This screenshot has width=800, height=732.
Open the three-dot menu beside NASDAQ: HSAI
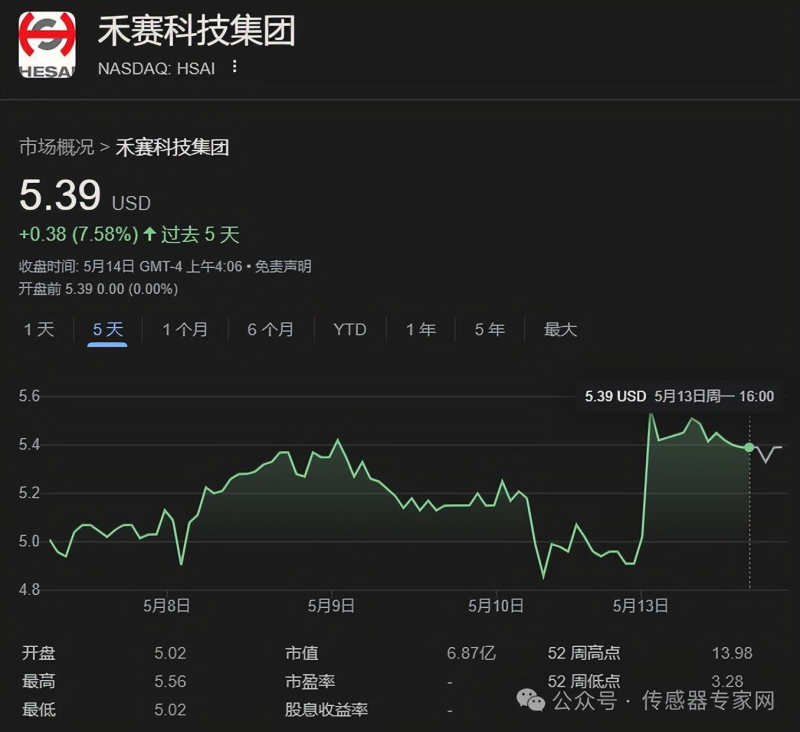point(234,66)
